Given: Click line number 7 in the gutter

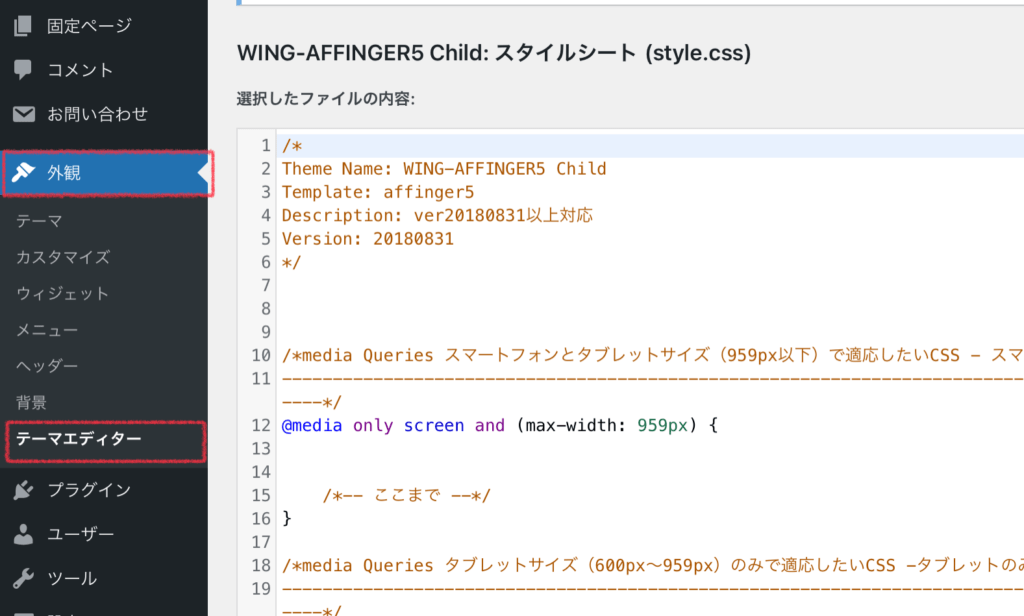Looking at the screenshot, I should click(x=266, y=285).
